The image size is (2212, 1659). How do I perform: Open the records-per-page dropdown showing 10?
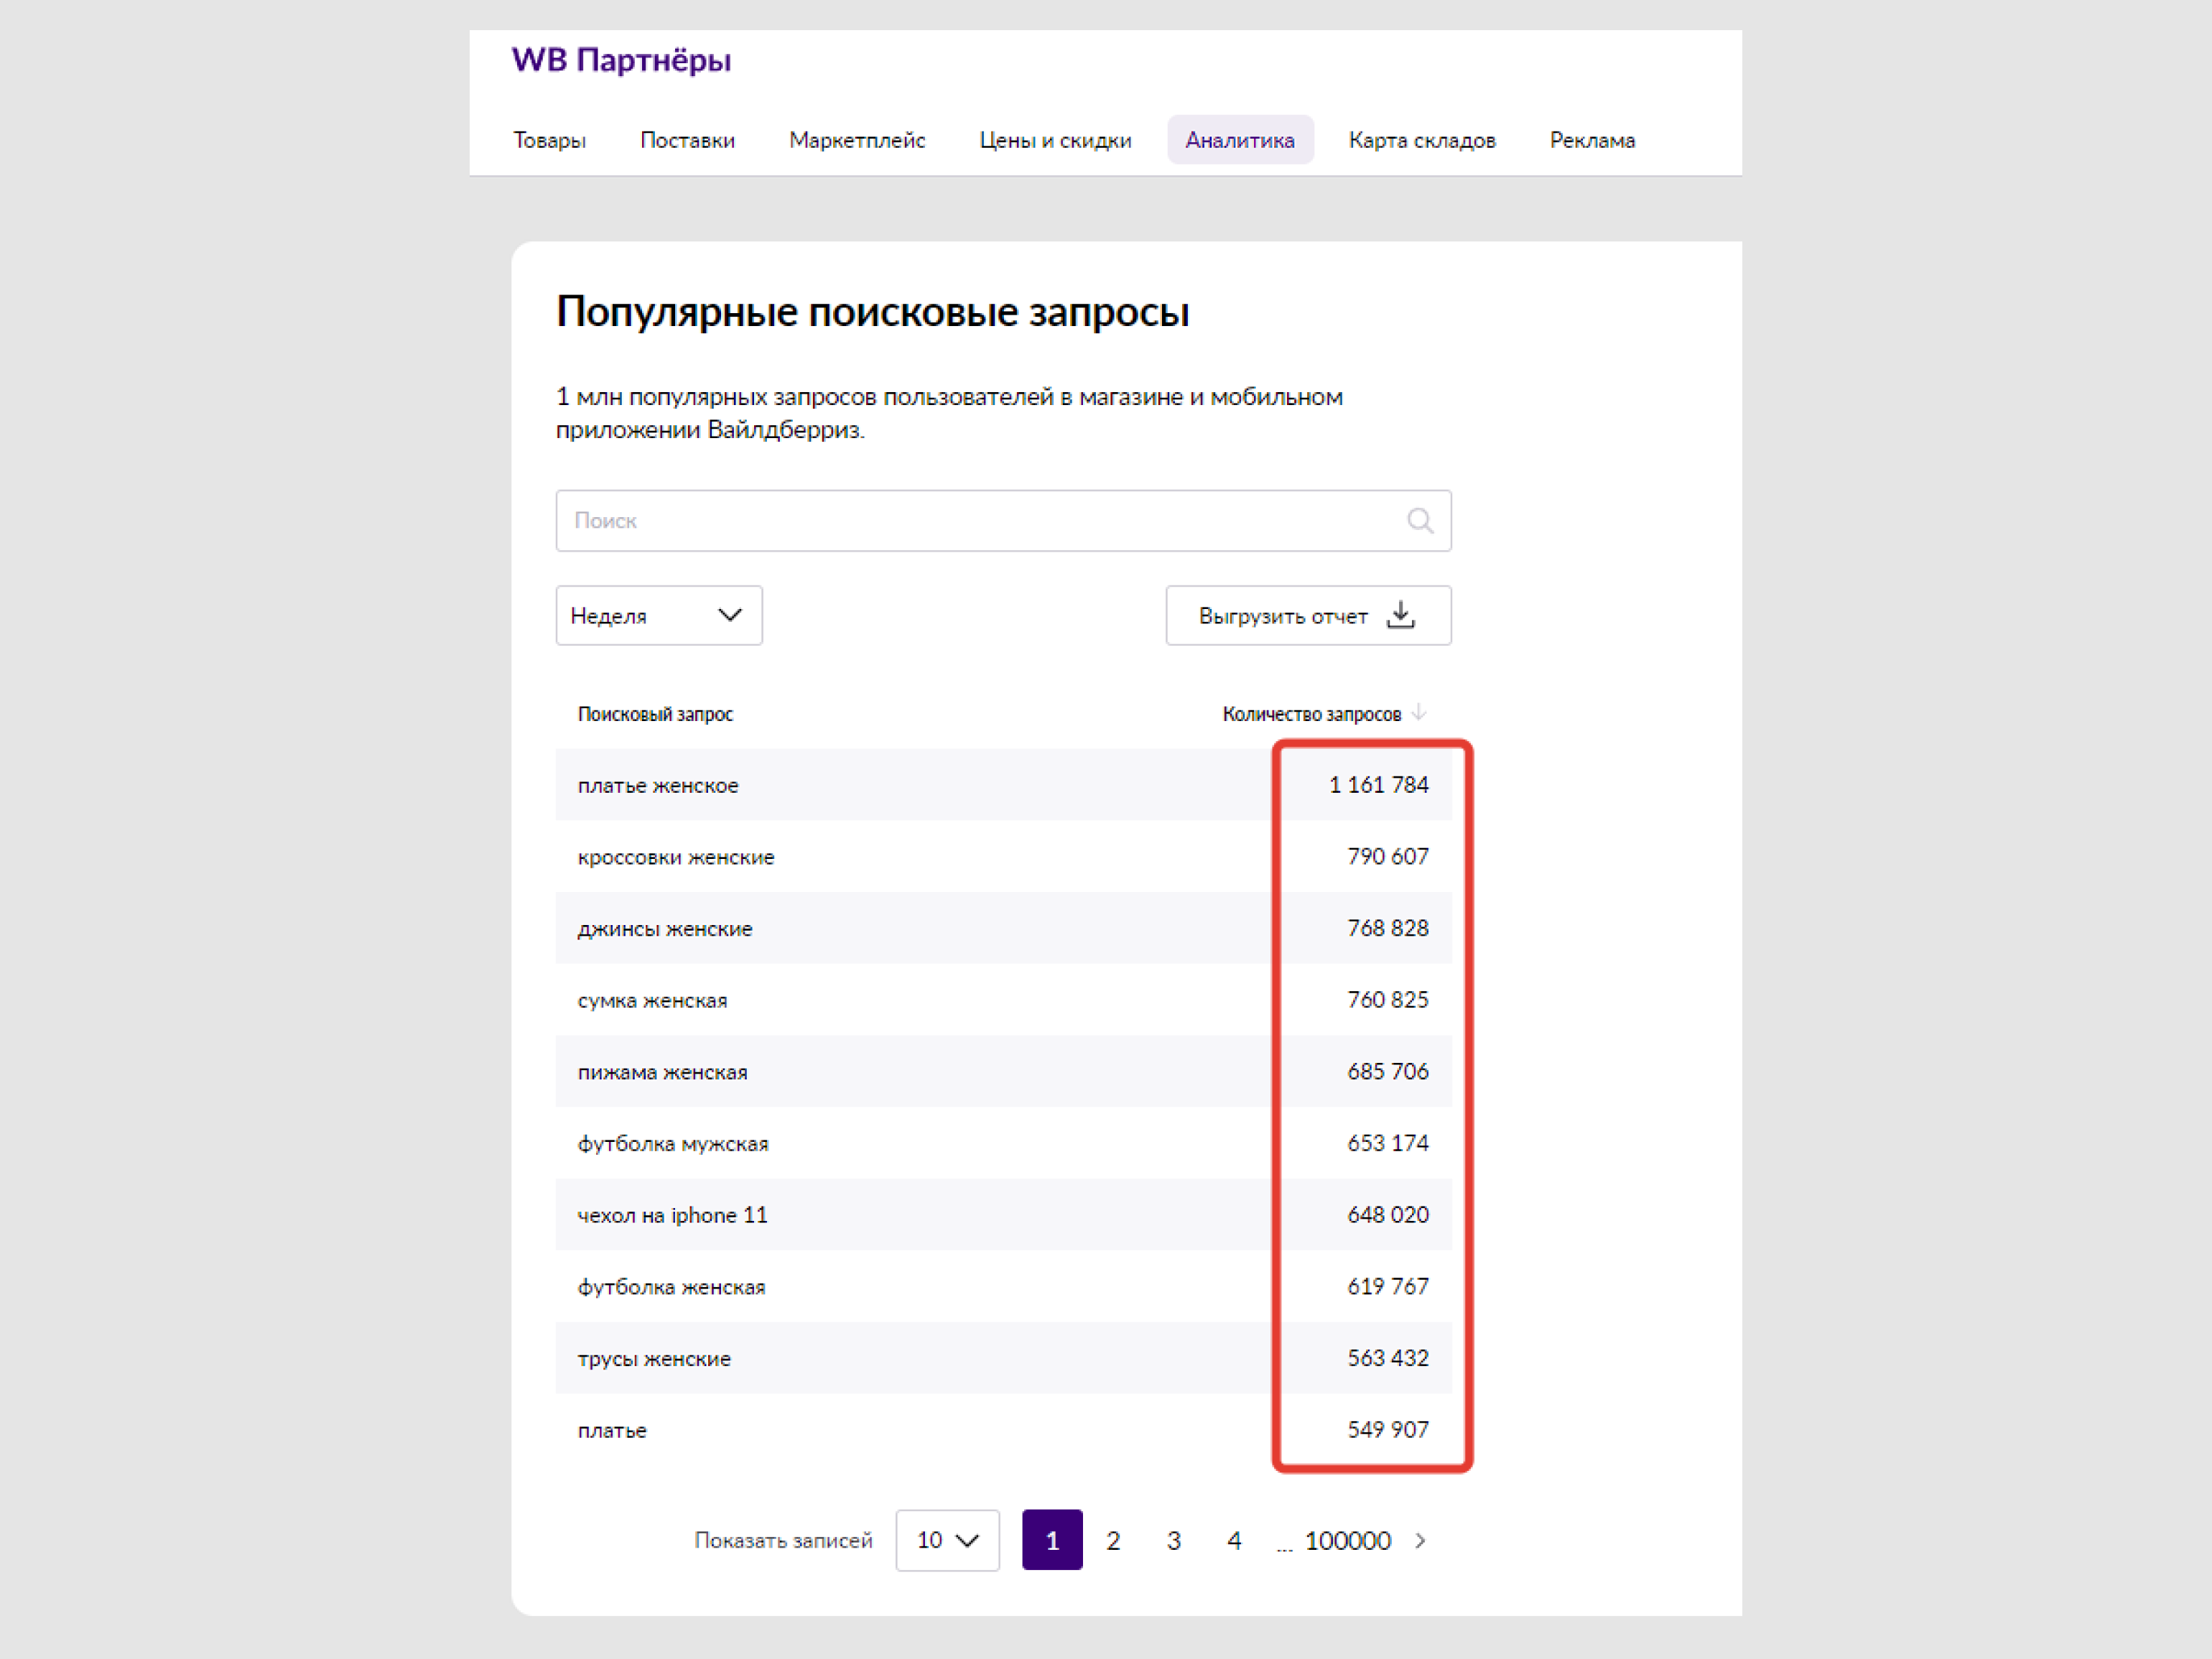click(947, 1540)
